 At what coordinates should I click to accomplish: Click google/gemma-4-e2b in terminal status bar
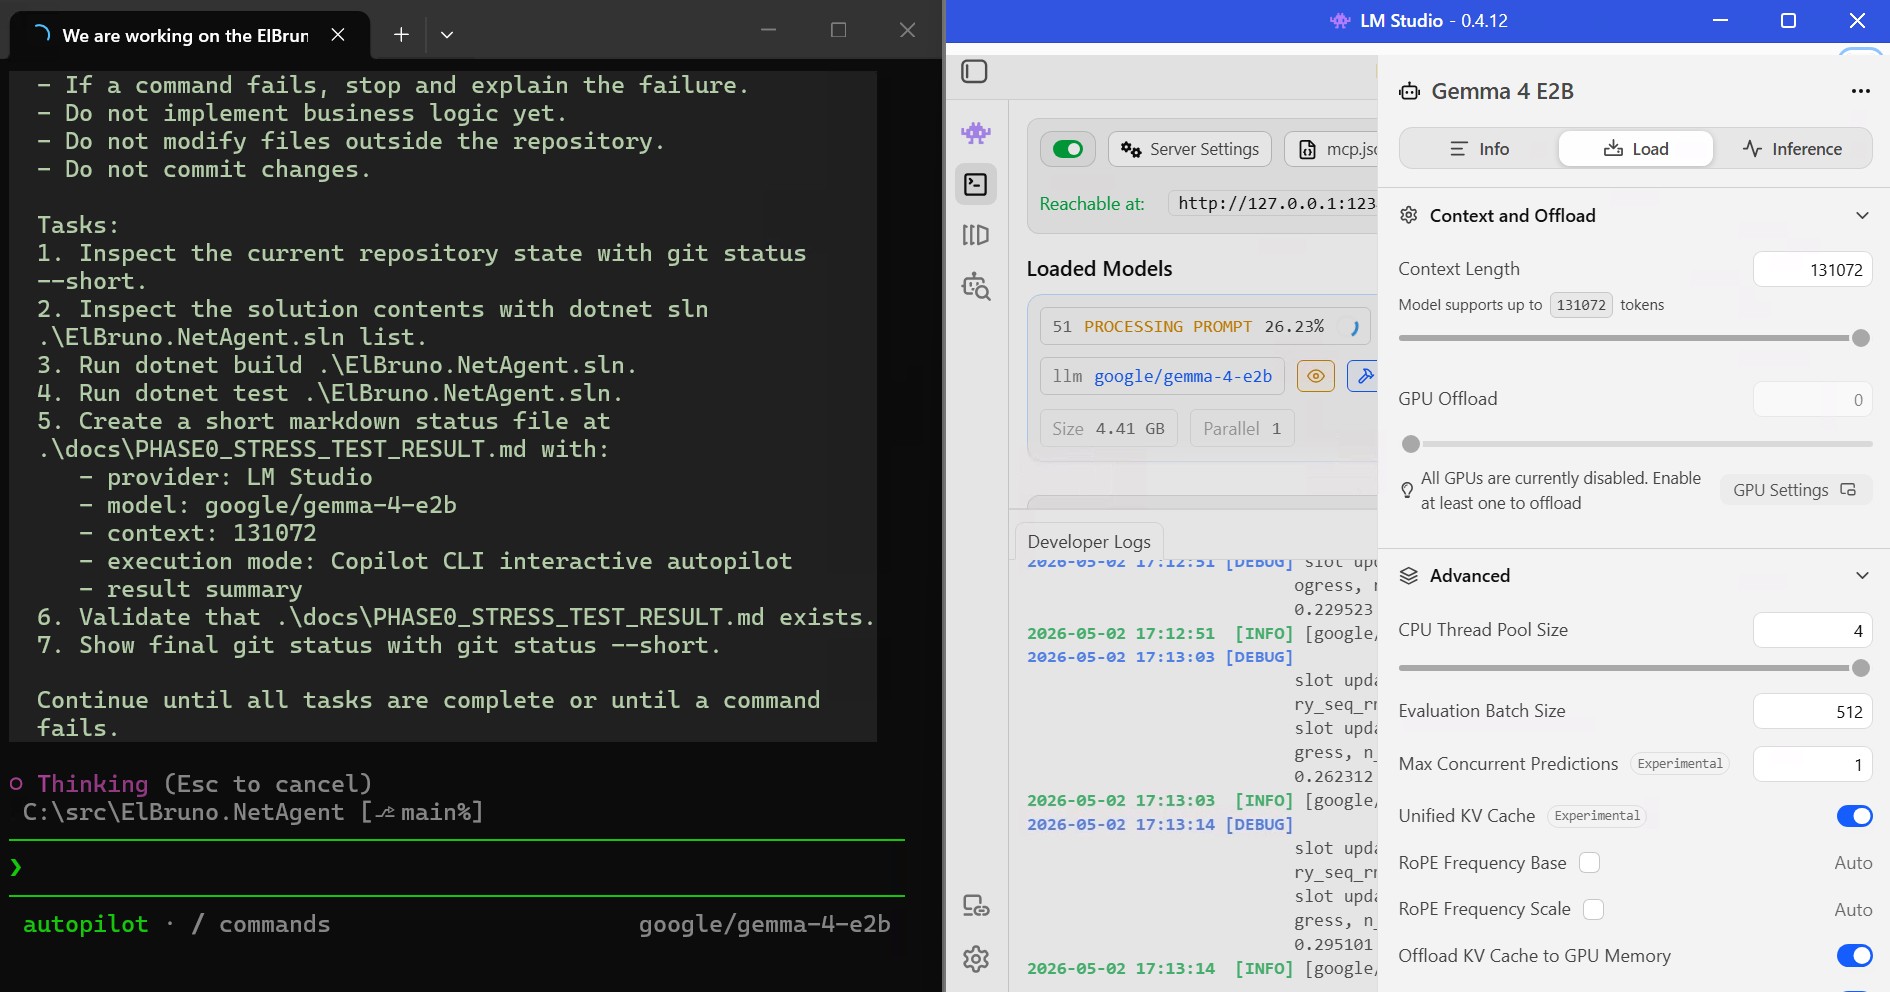pos(765,924)
